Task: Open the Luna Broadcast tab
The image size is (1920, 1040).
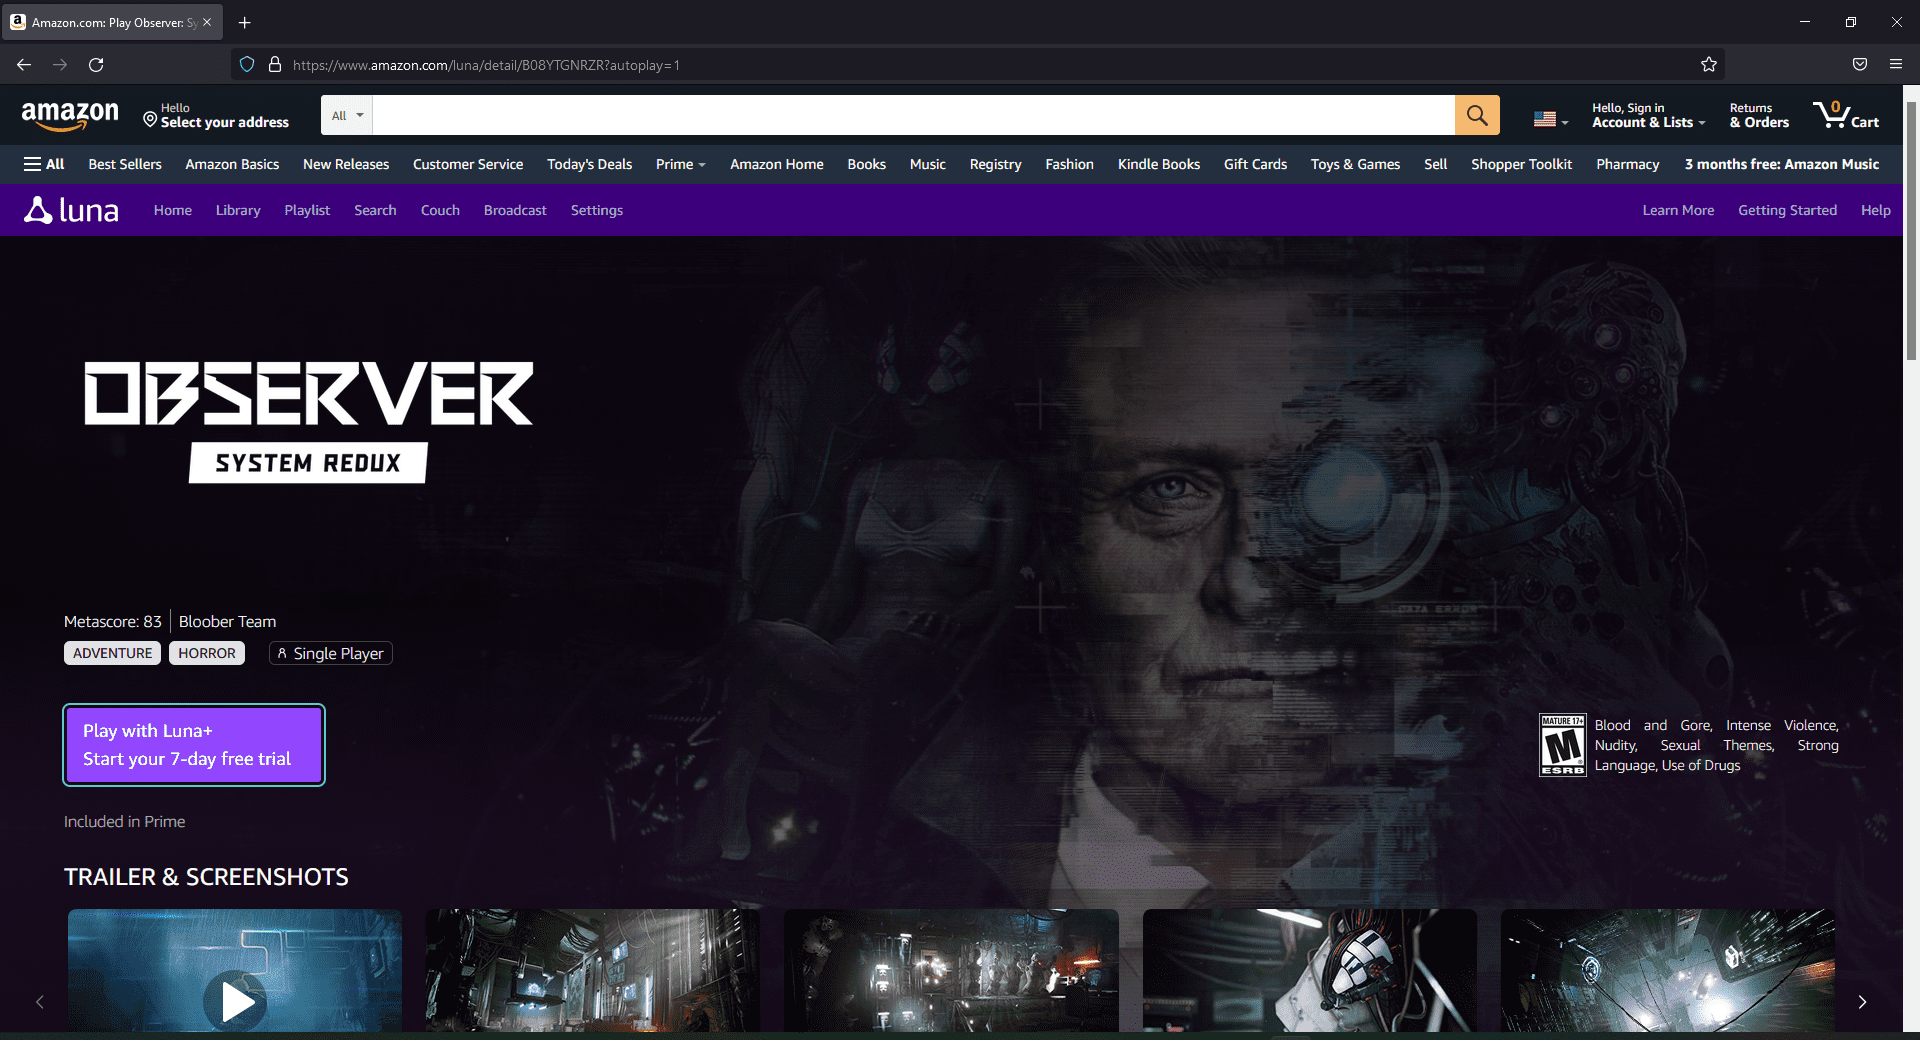Action: [x=515, y=210]
